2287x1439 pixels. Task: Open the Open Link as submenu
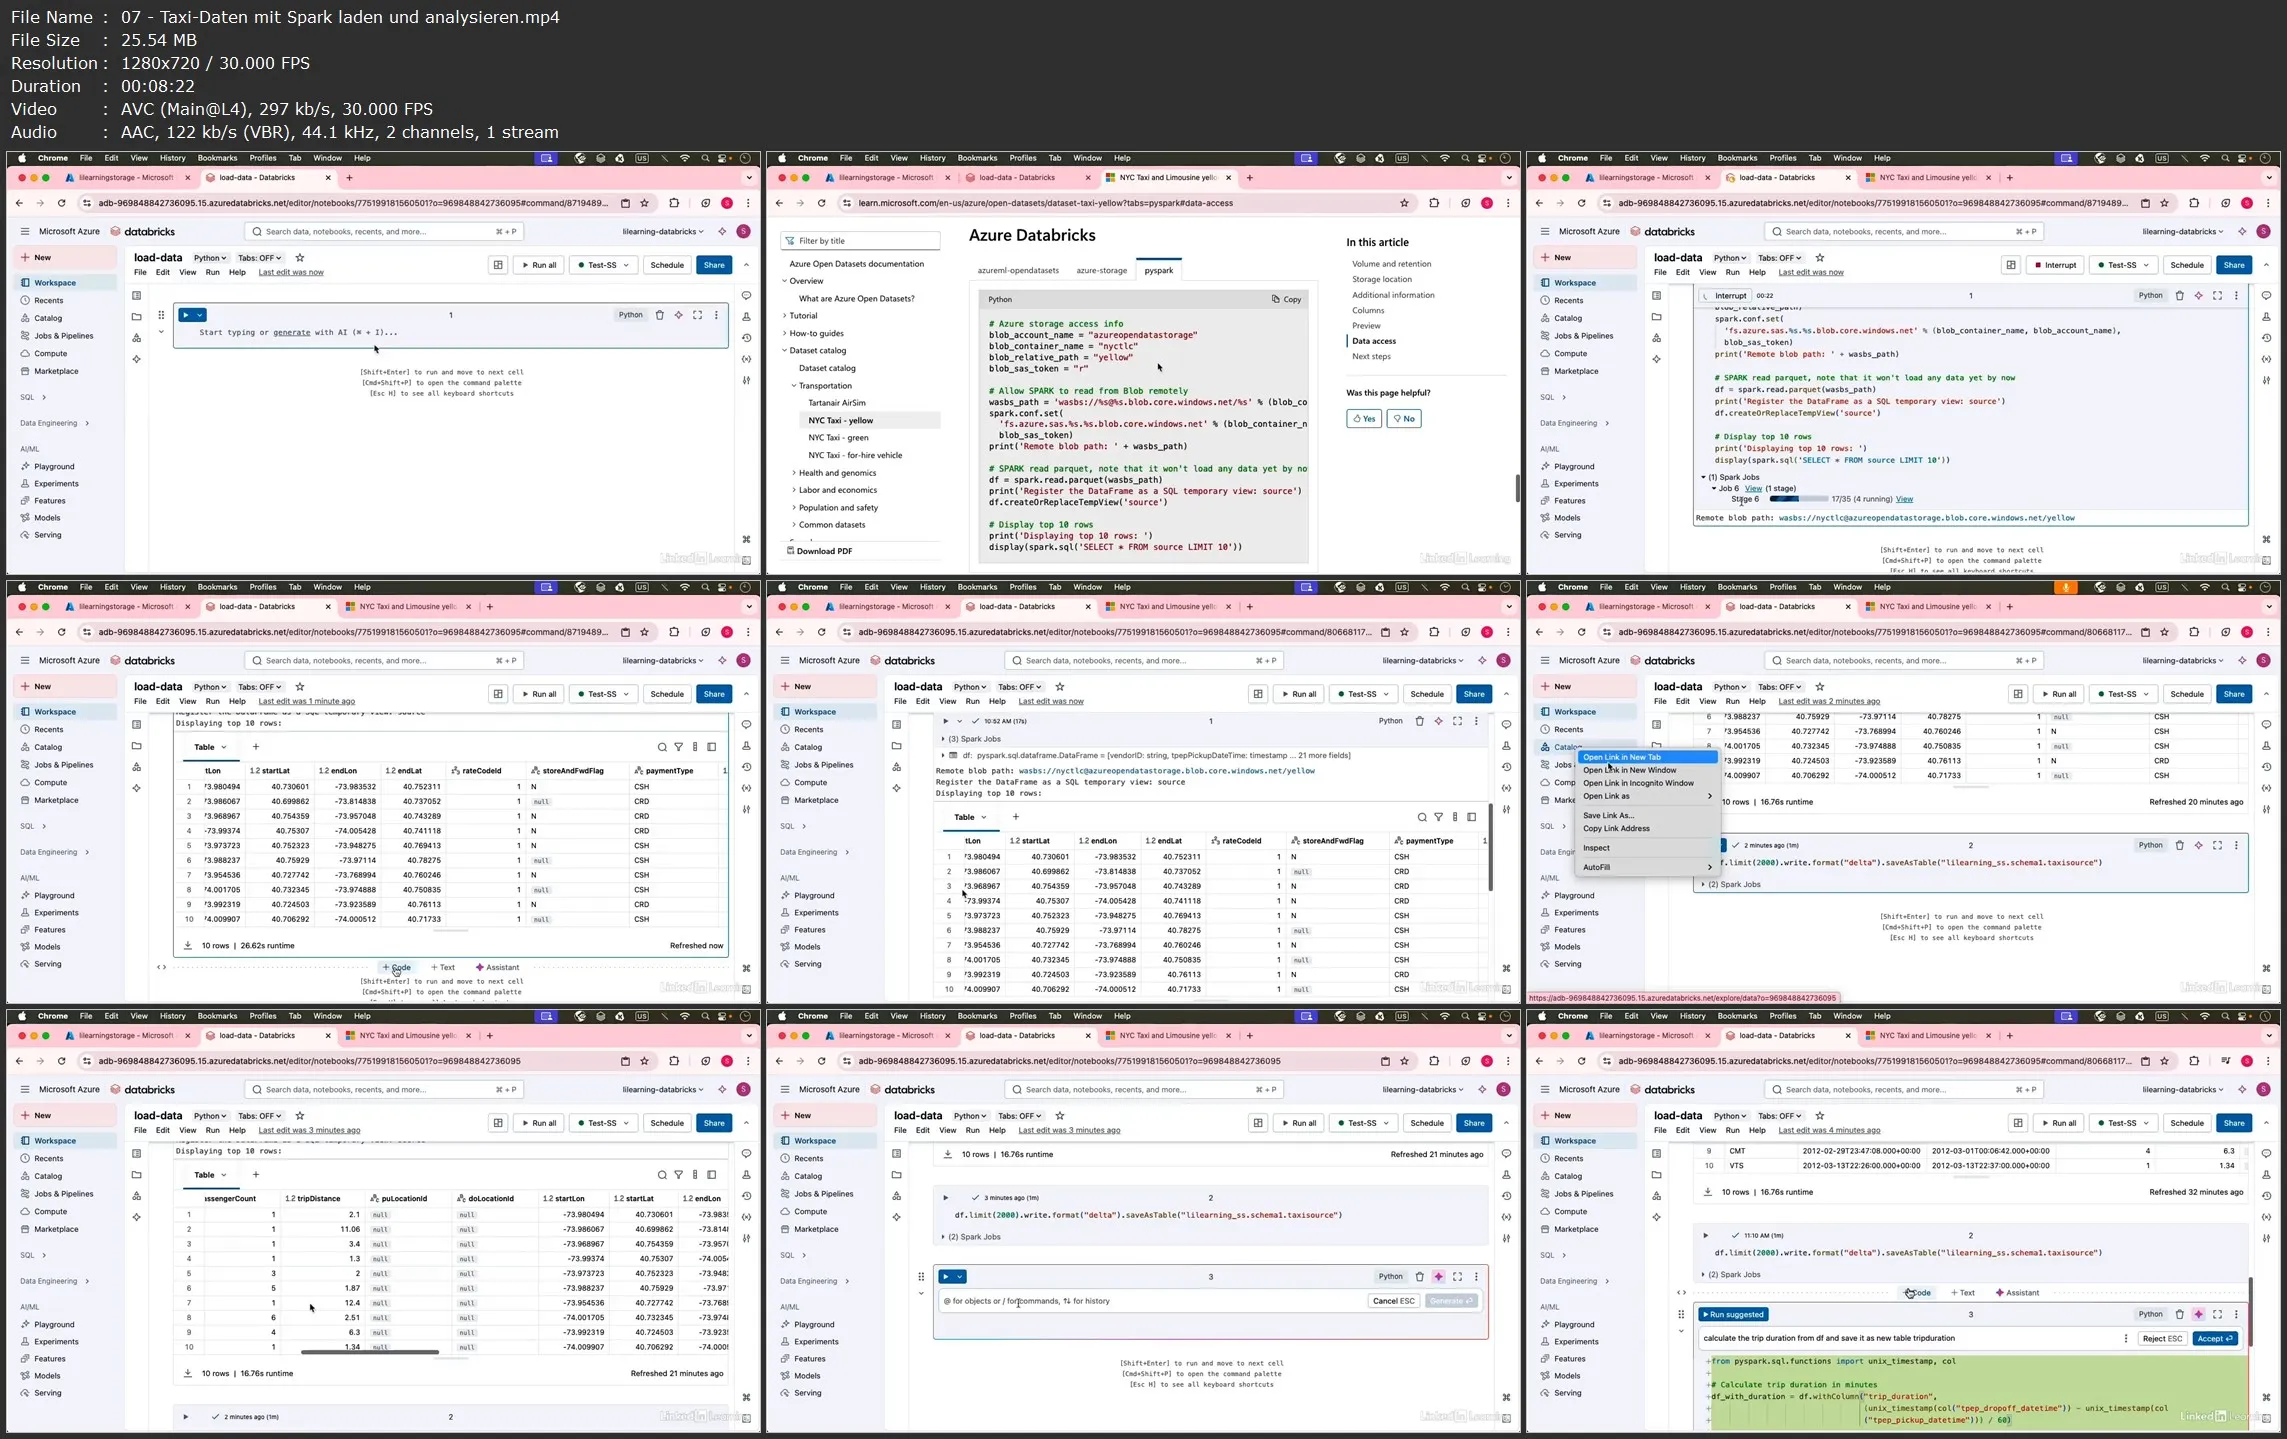[x=1646, y=796]
